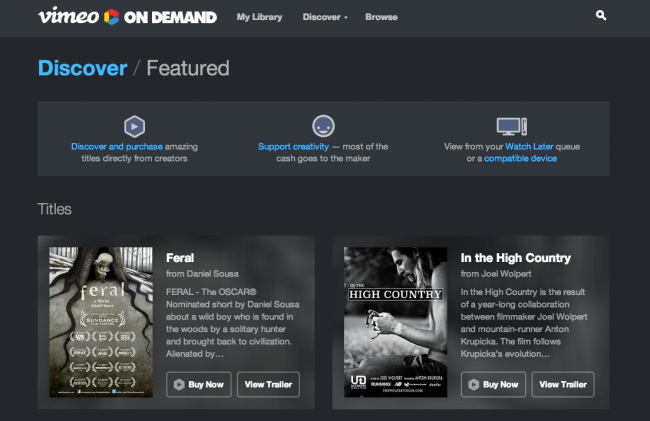This screenshot has height=421, width=650.
Task: Follow the Support creativity link
Action: click(293, 146)
